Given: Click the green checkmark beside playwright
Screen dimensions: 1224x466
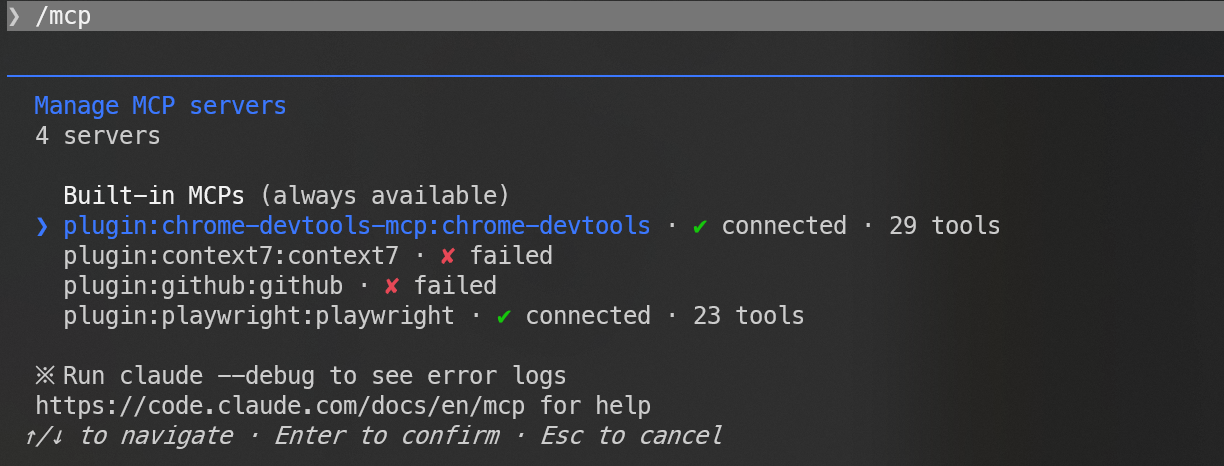Looking at the screenshot, I should coord(504,316).
